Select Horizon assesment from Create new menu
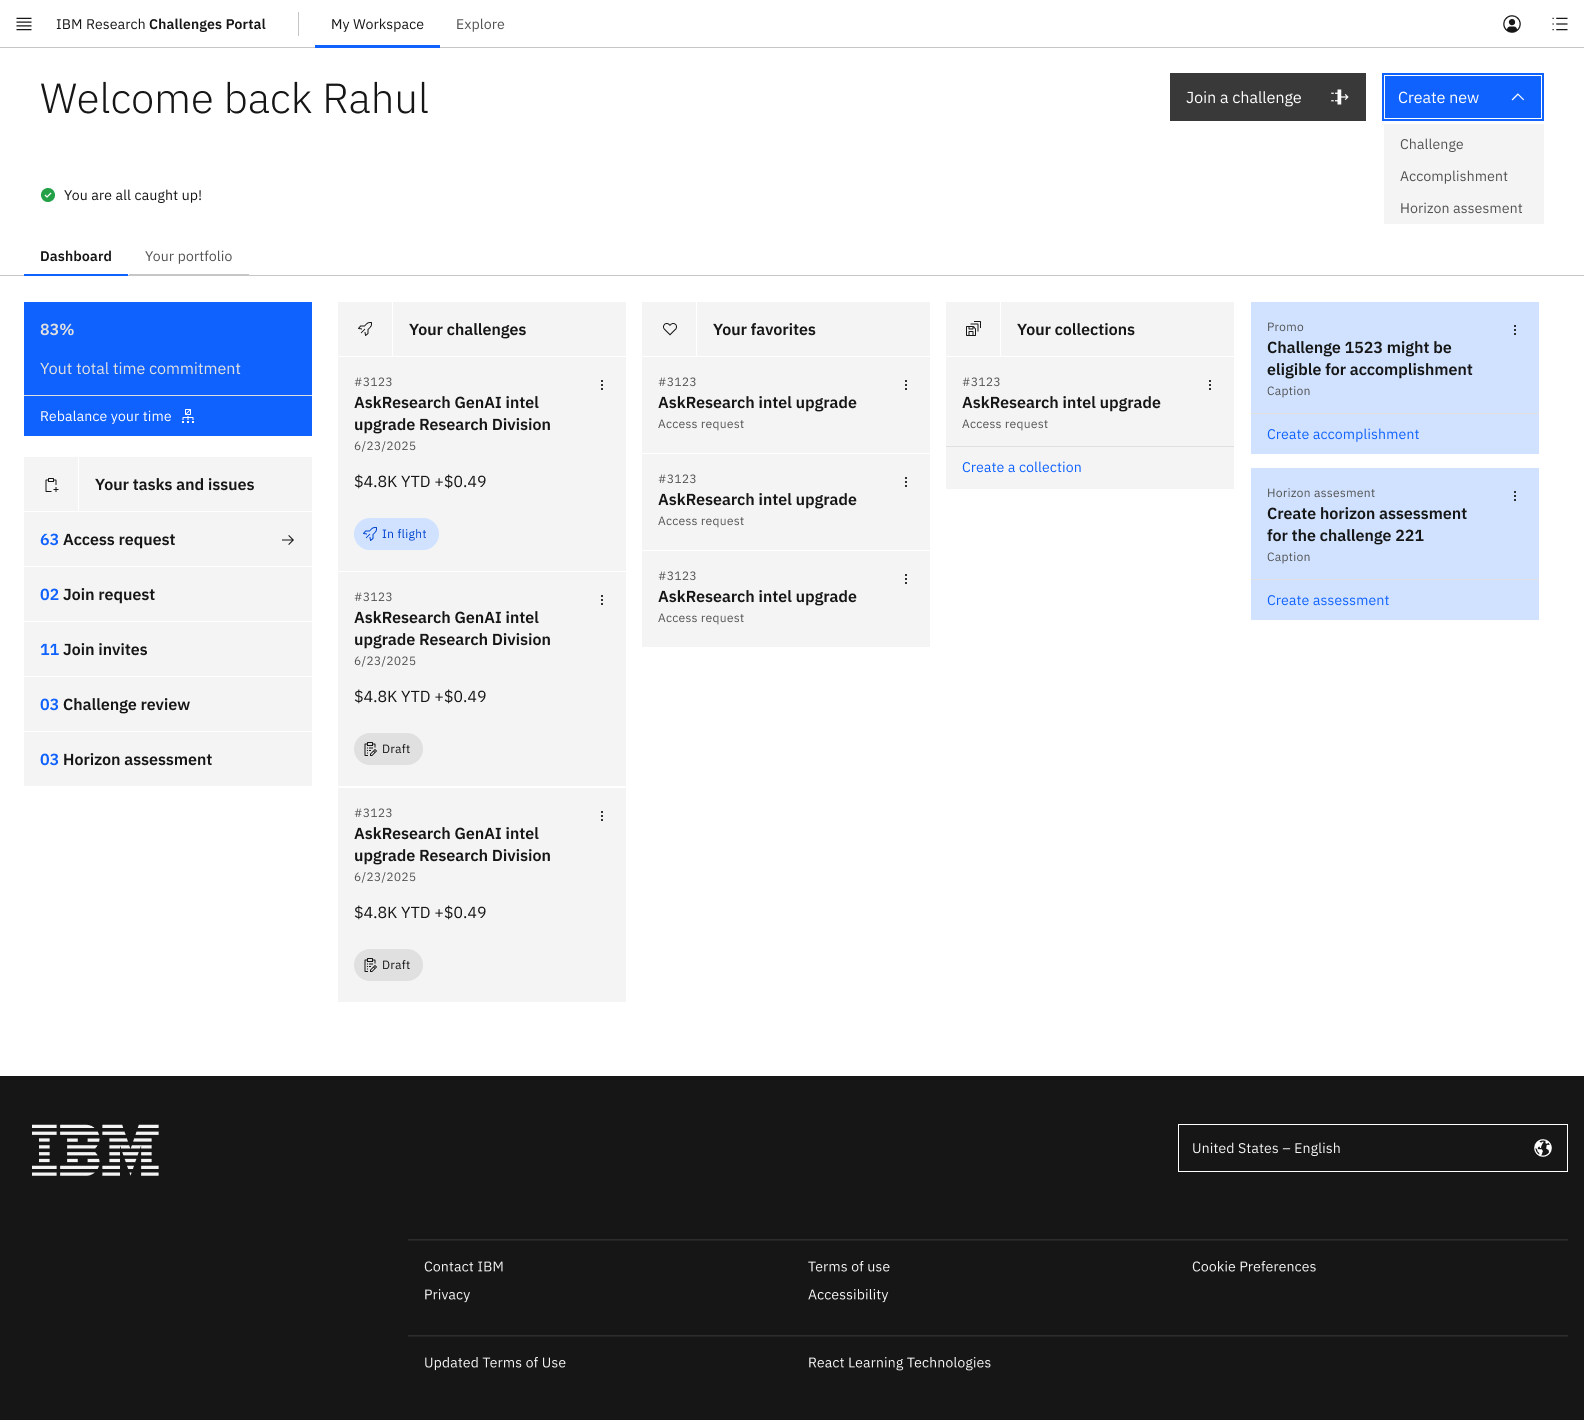Viewport: 1584px width, 1420px height. click(1463, 208)
